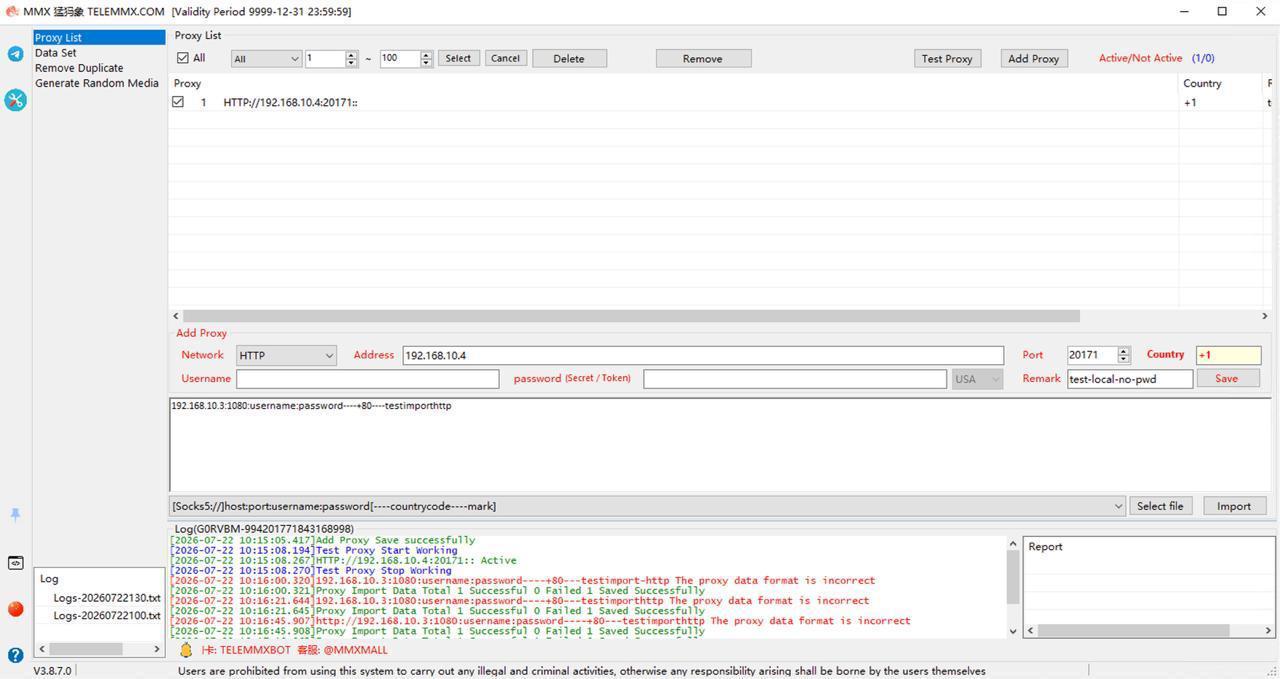
Task: Open Logs-20260722130.txt log file
Action: coord(106,598)
